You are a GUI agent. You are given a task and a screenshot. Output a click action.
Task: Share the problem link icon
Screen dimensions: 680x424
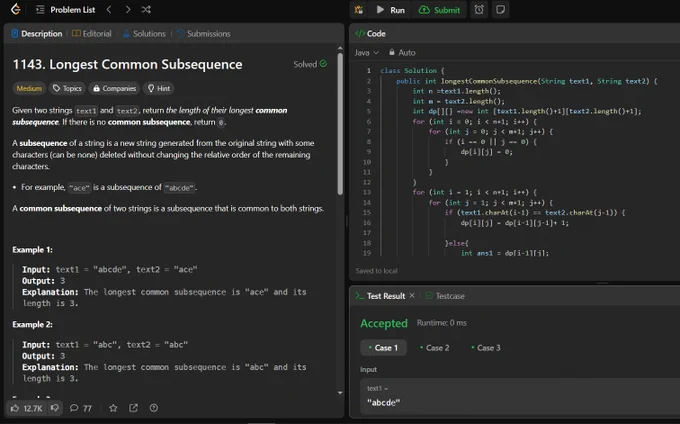coord(134,408)
